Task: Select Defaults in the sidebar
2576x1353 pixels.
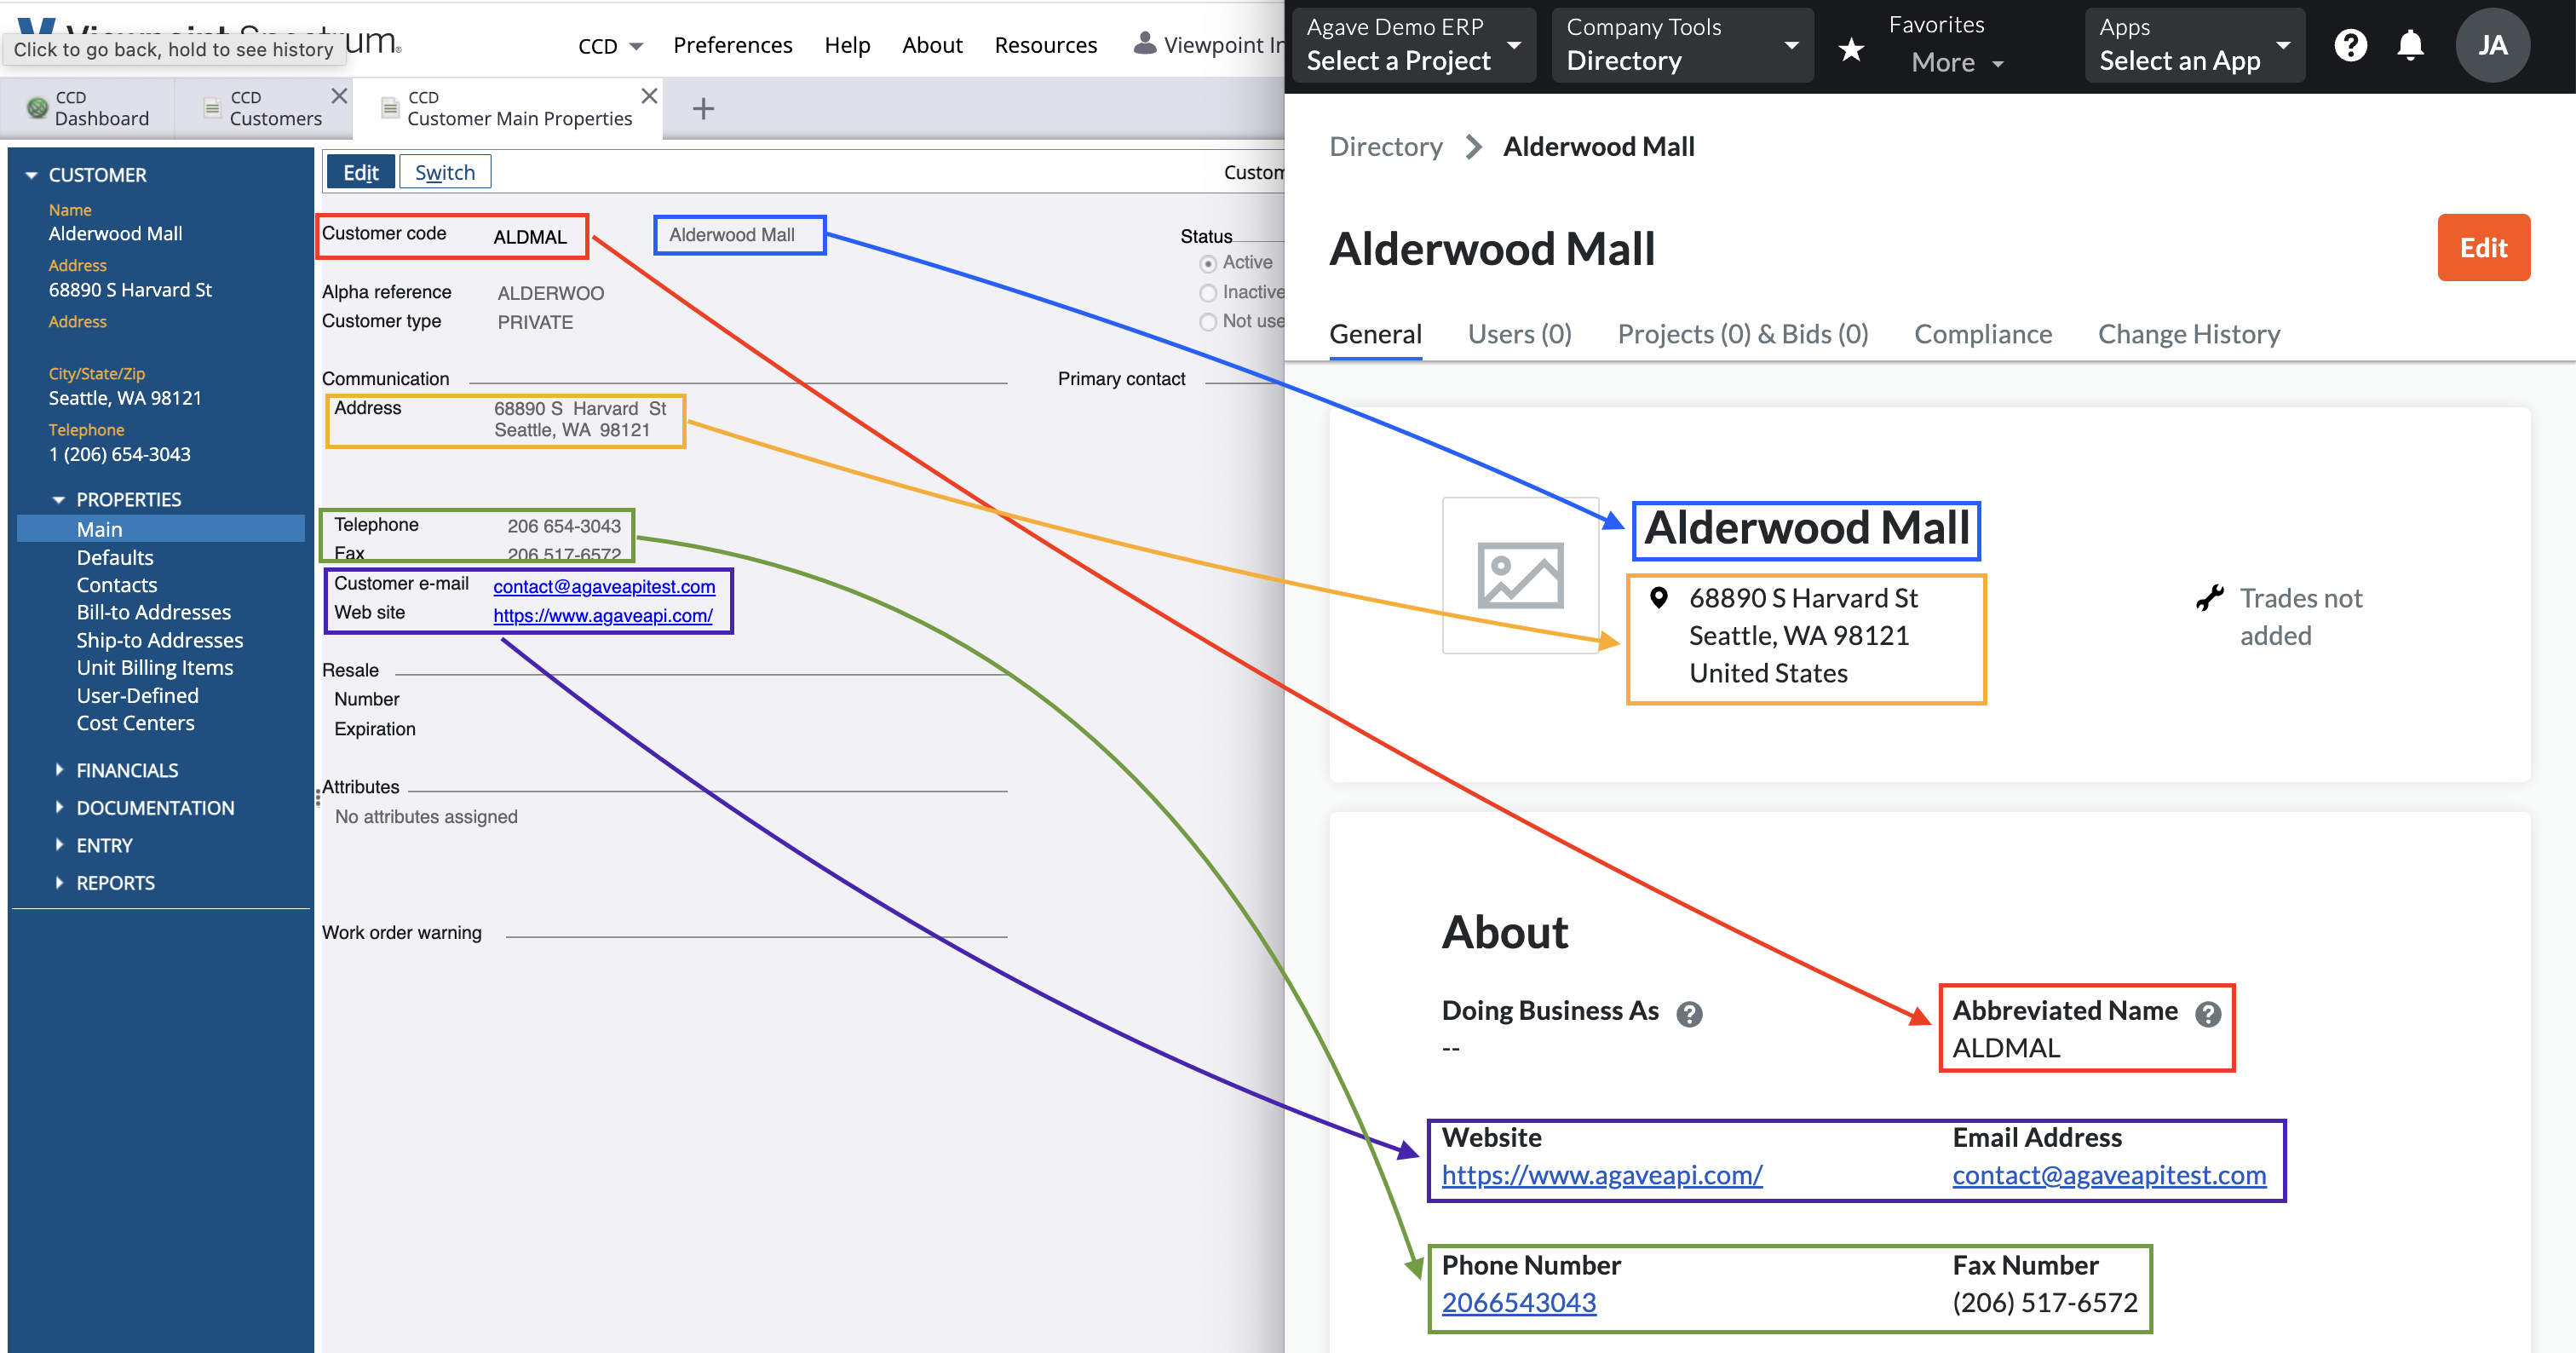Action: [115, 557]
